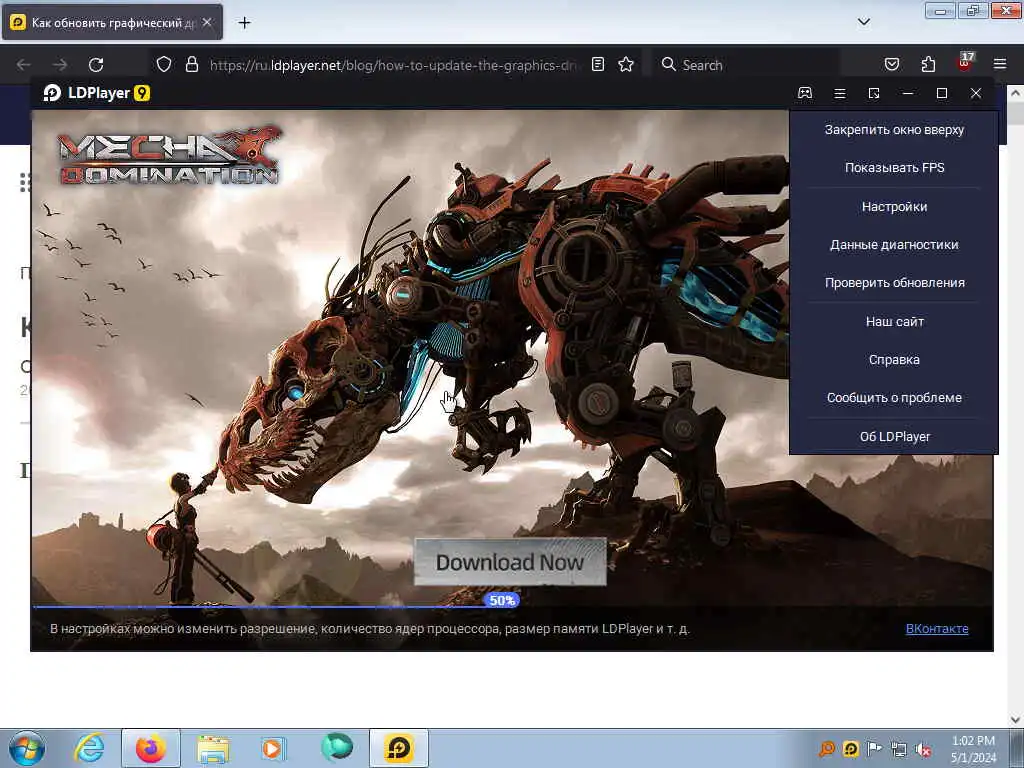The height and width of the screenshot is (768, 1024).
Task: Open Firefox tracking protection shield
Action: point(164,64)
